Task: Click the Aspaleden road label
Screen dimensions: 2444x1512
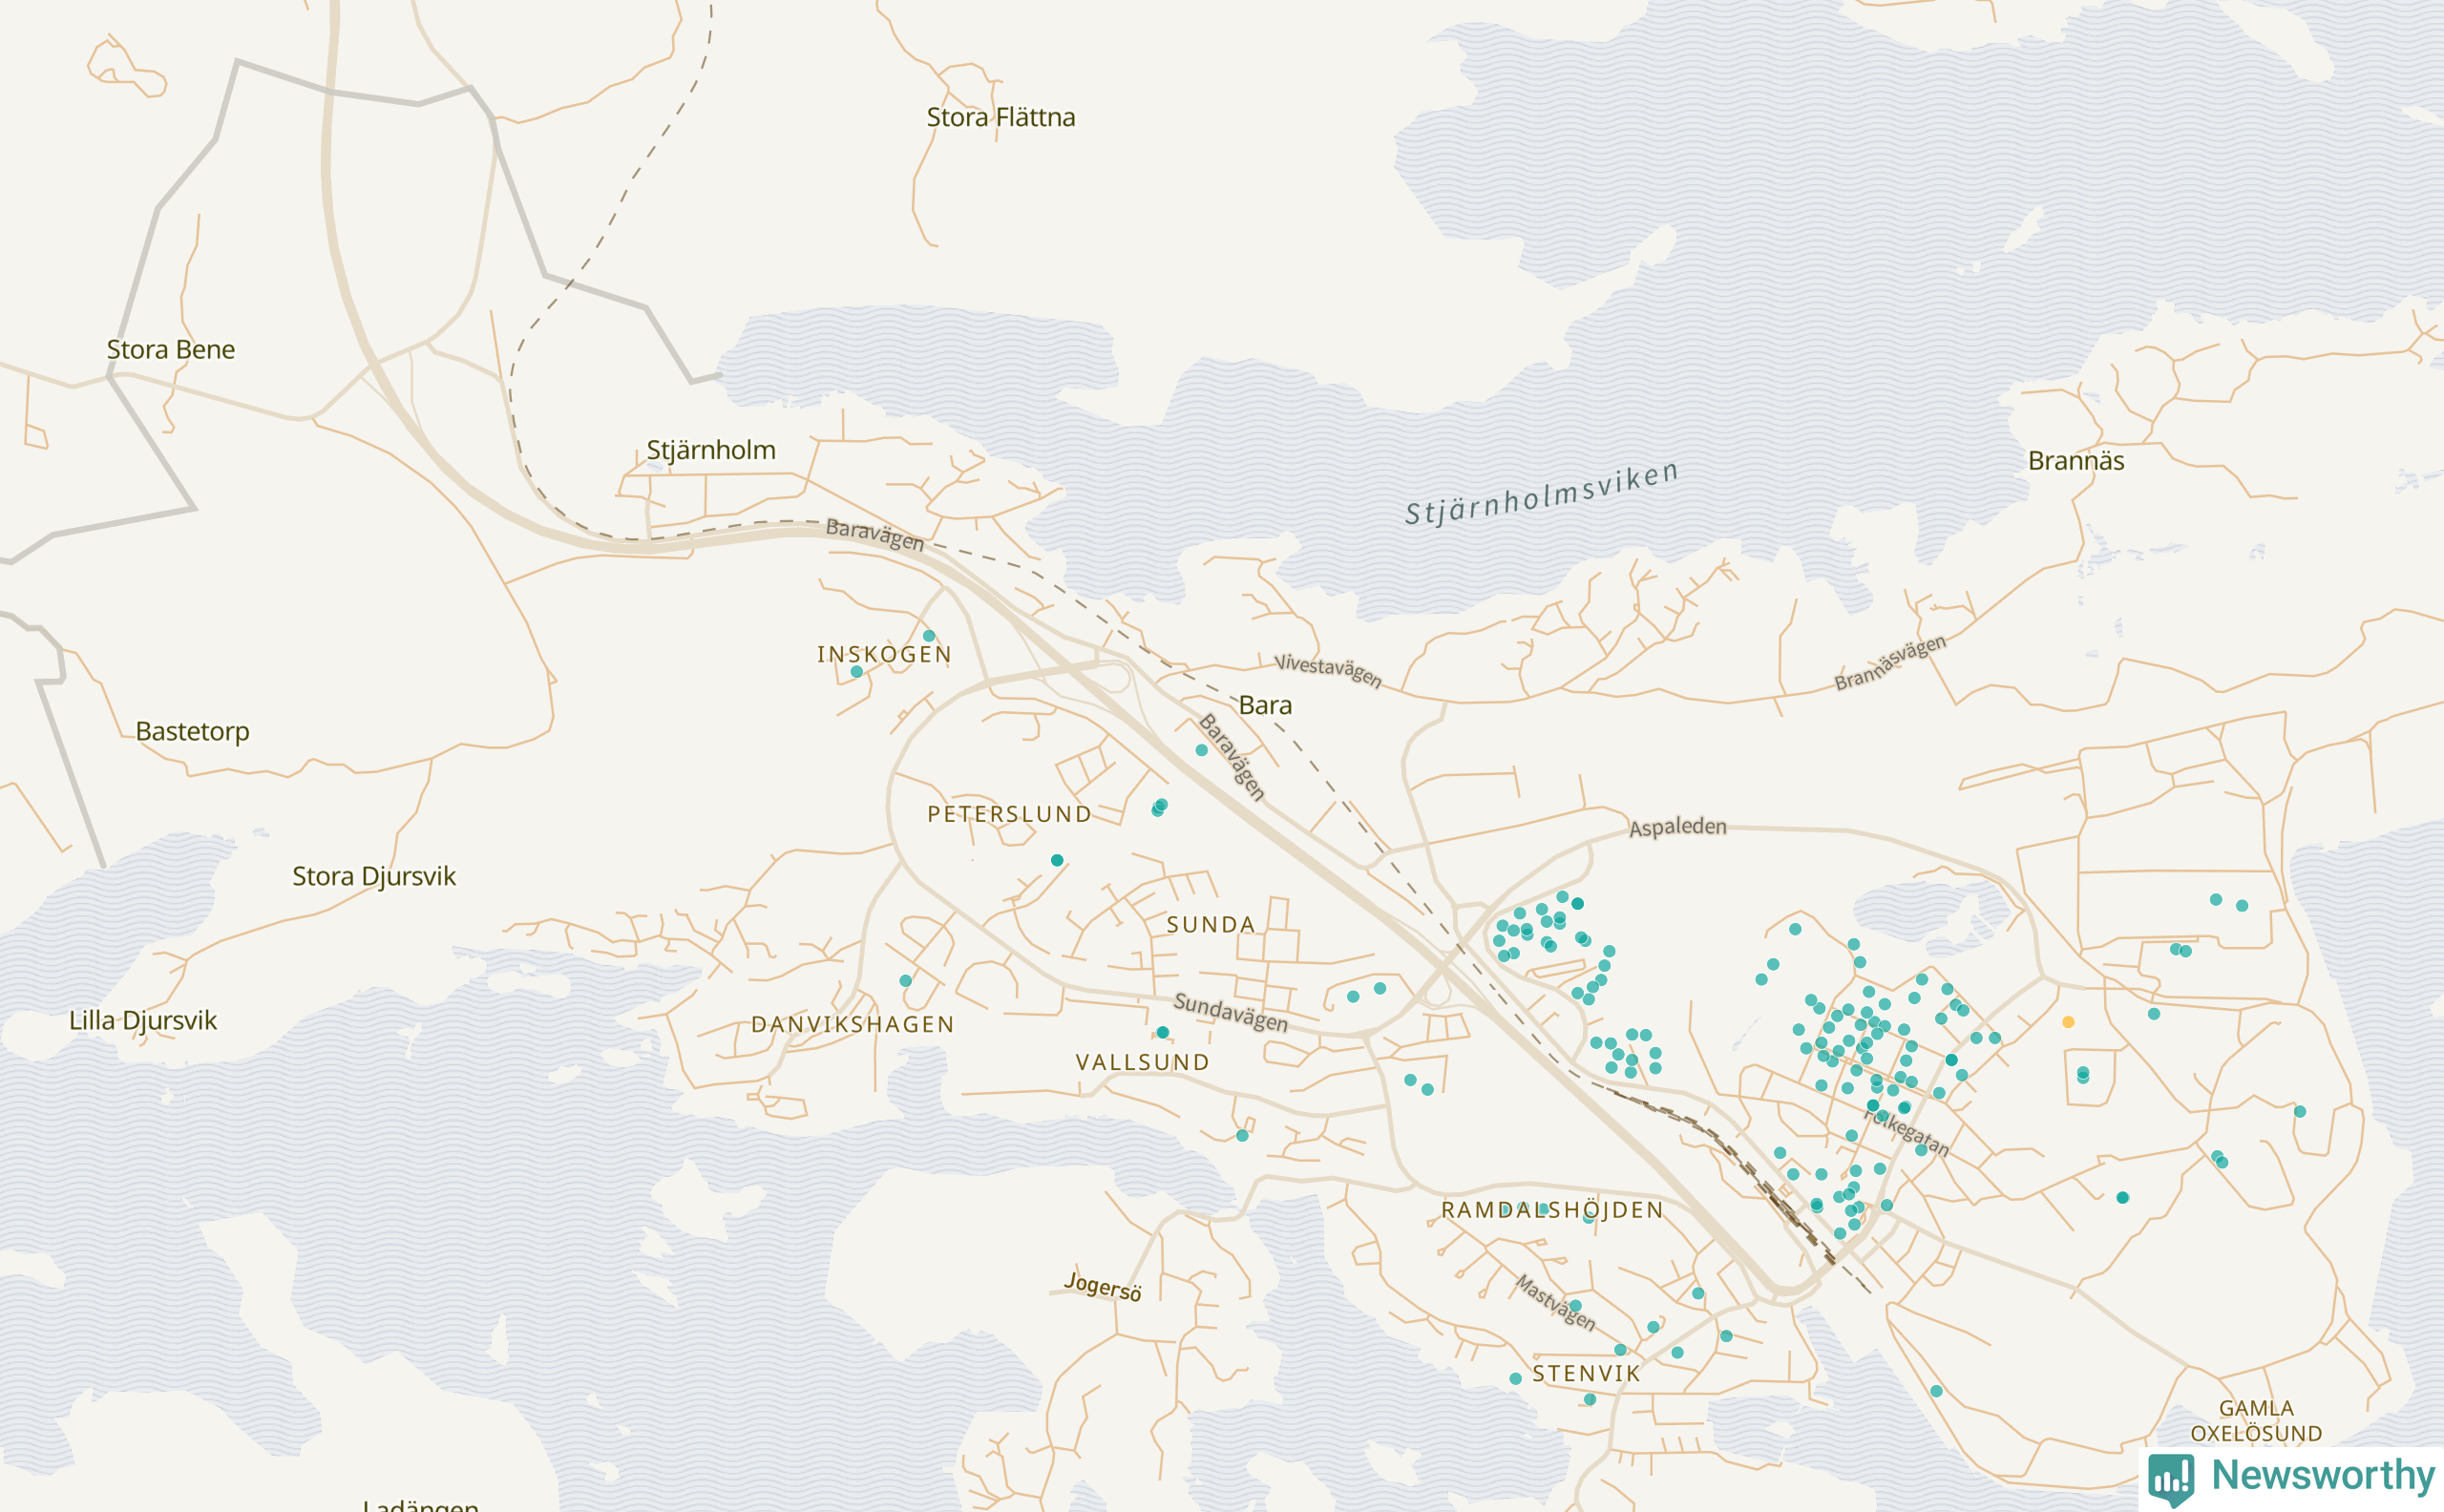Action: pos(1677,827)
